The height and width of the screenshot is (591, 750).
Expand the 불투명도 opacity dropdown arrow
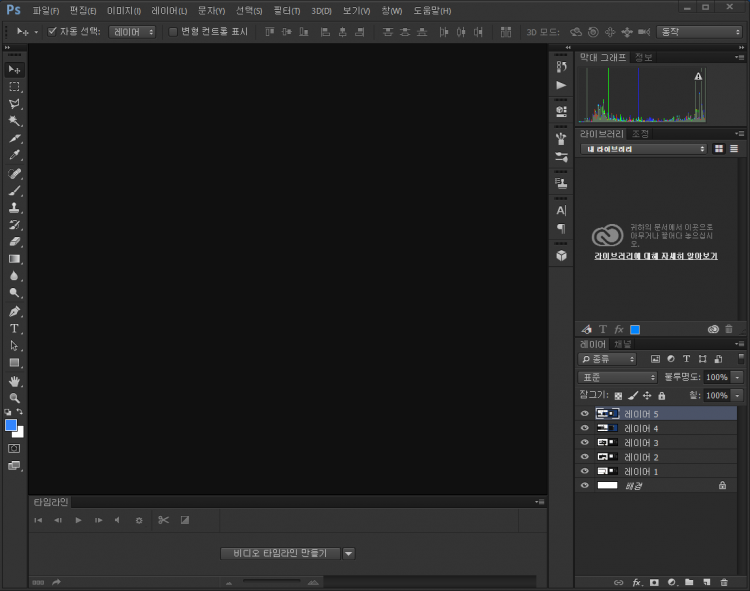pos(737,377)
